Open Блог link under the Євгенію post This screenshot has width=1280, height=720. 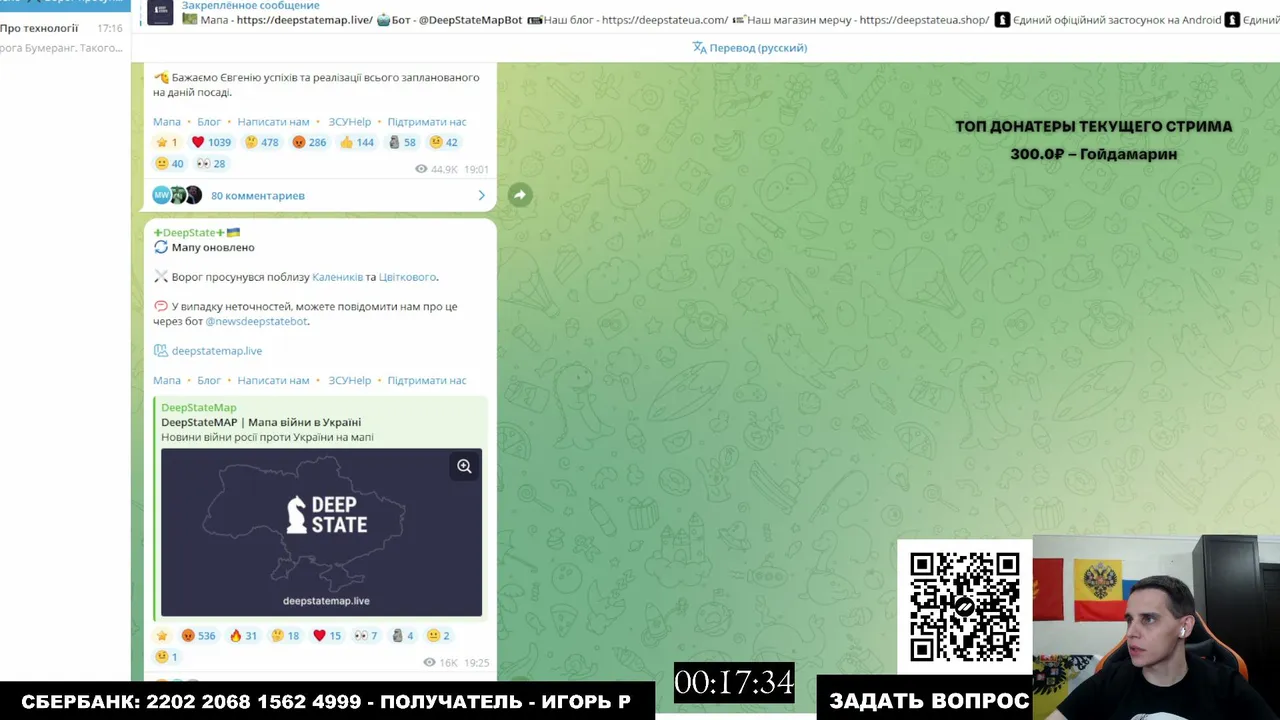point(209,122)
